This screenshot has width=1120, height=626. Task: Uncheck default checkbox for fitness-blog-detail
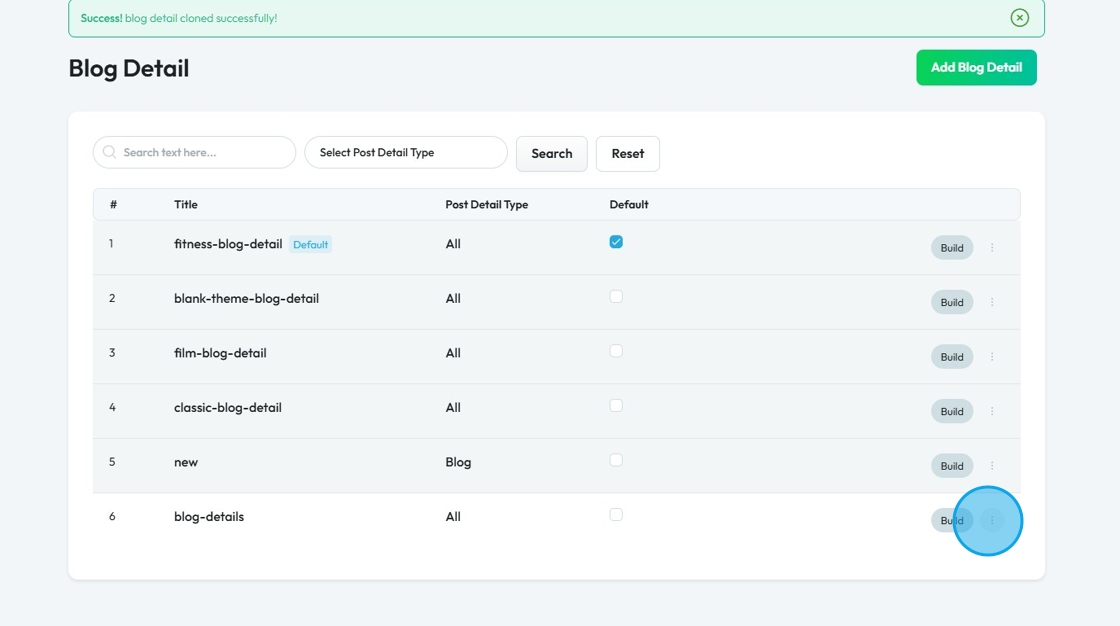(616, 242)
